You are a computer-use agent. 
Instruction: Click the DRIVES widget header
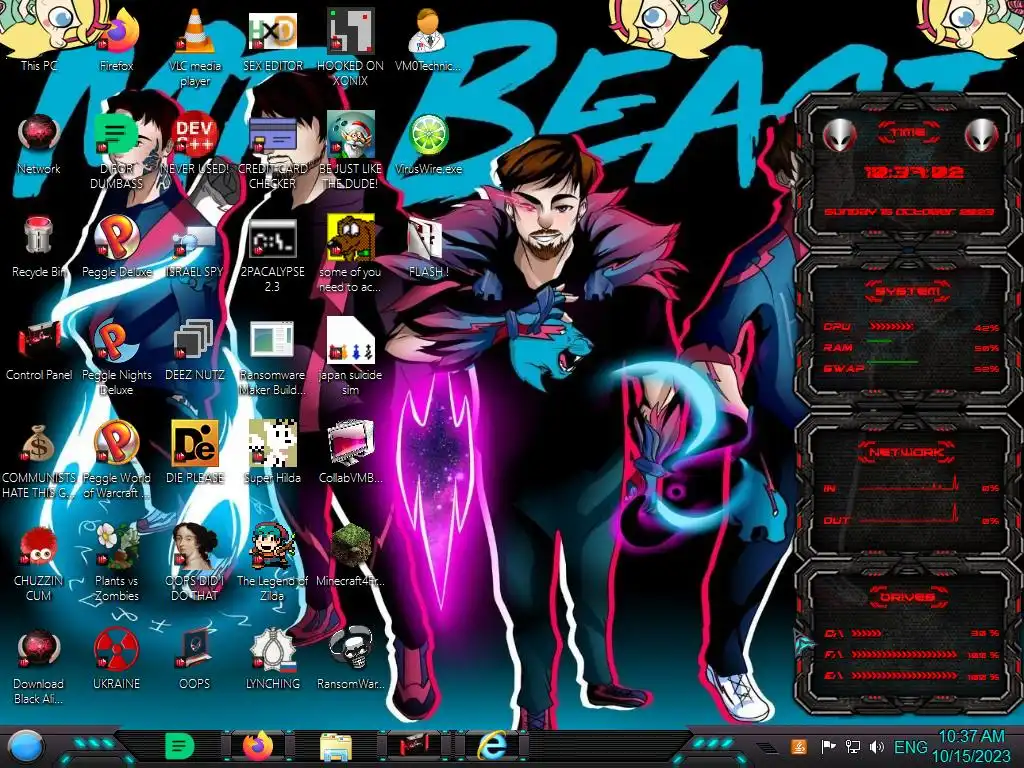pyautogui.click(x=908, y=596)
